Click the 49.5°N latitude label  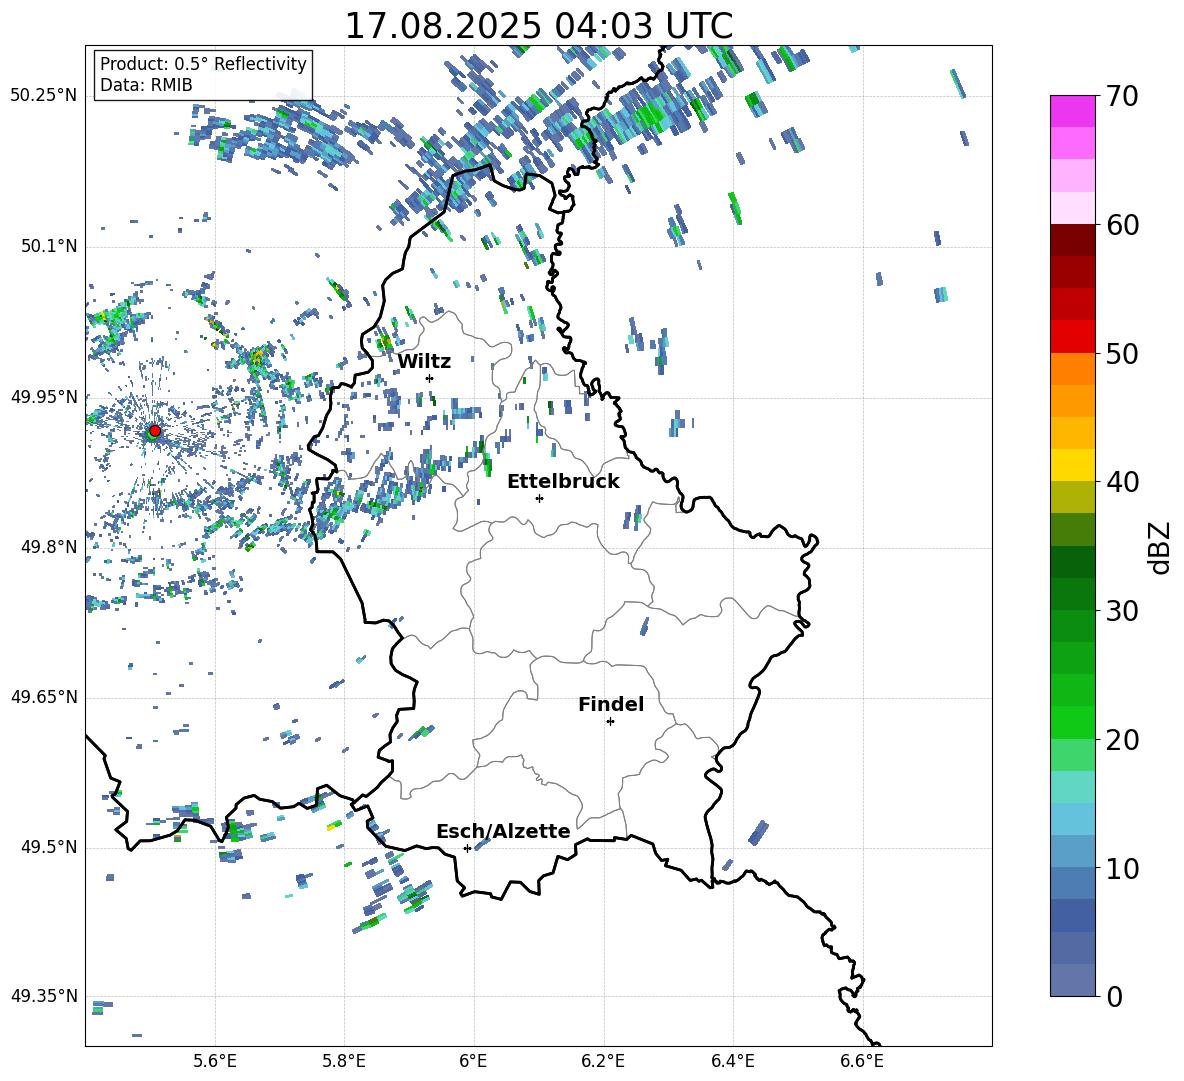[48, 847]
